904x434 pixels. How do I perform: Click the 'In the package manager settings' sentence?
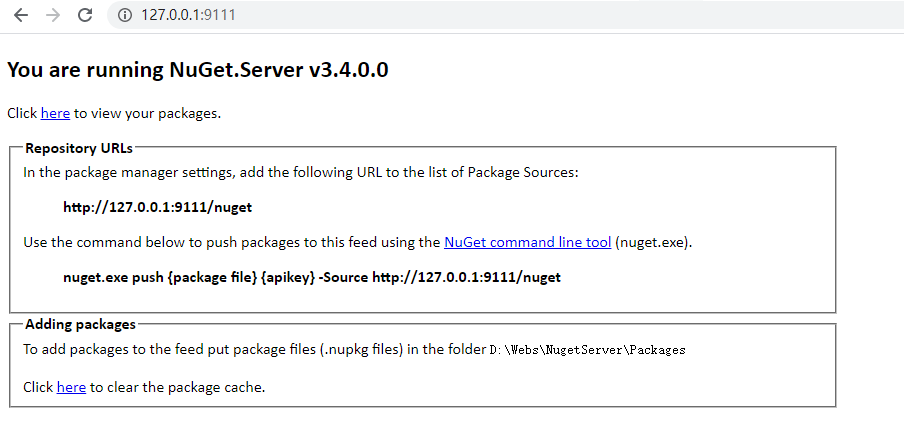point(300,172)
